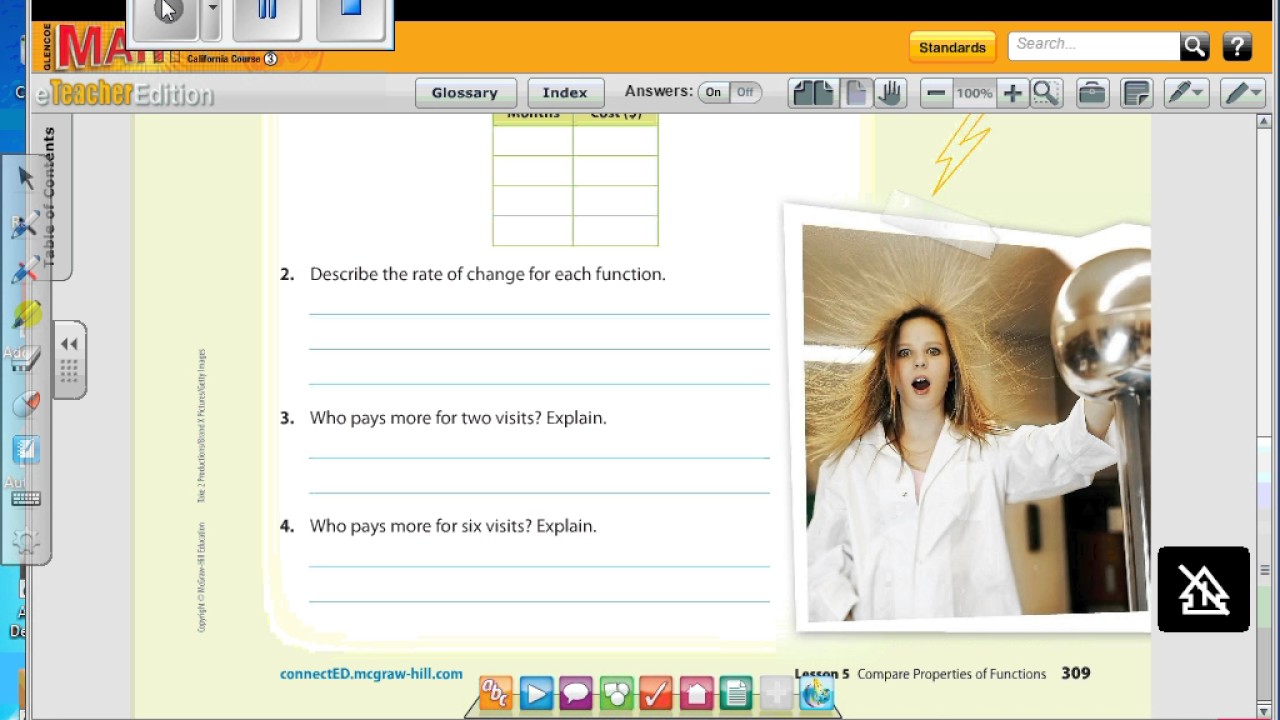Select the eraser in side toolbar
The height and width of the screenshot is (720, 1280).
coord(26,359)
